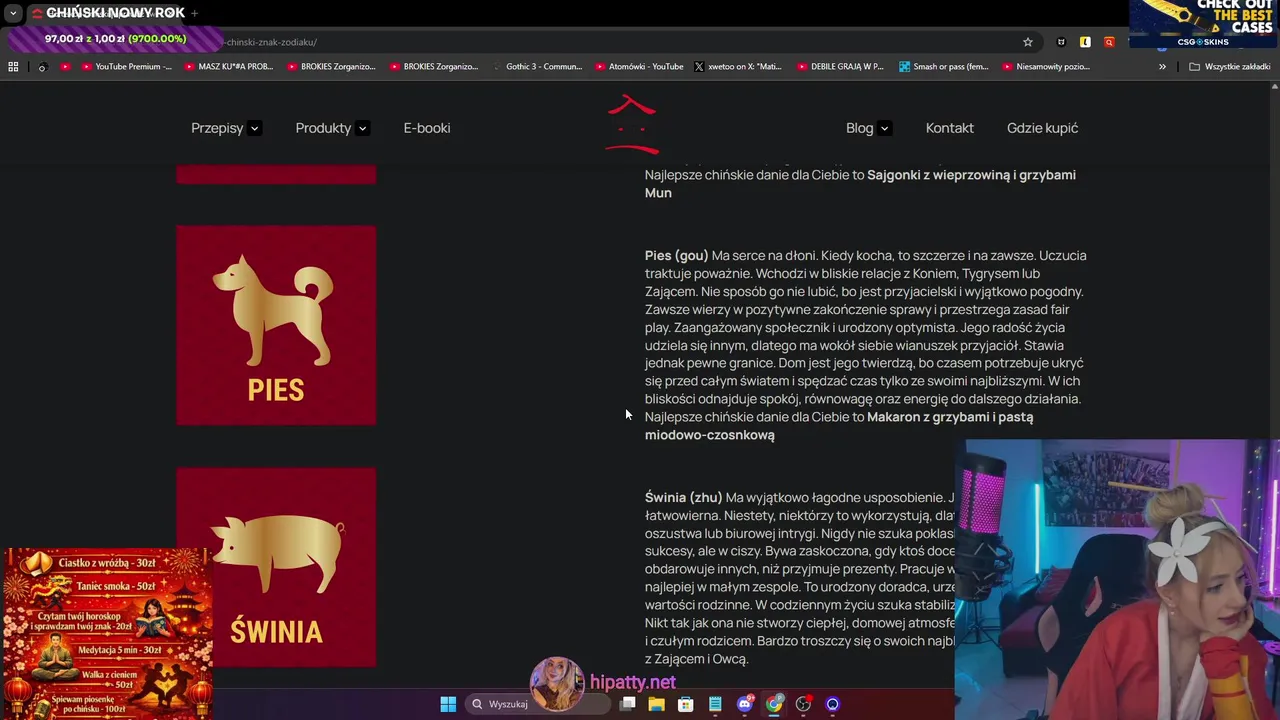Open Task View from the taskbar
Image resolution: width=1280 pixels, height=720 pixels.
(x=627, y=704)
